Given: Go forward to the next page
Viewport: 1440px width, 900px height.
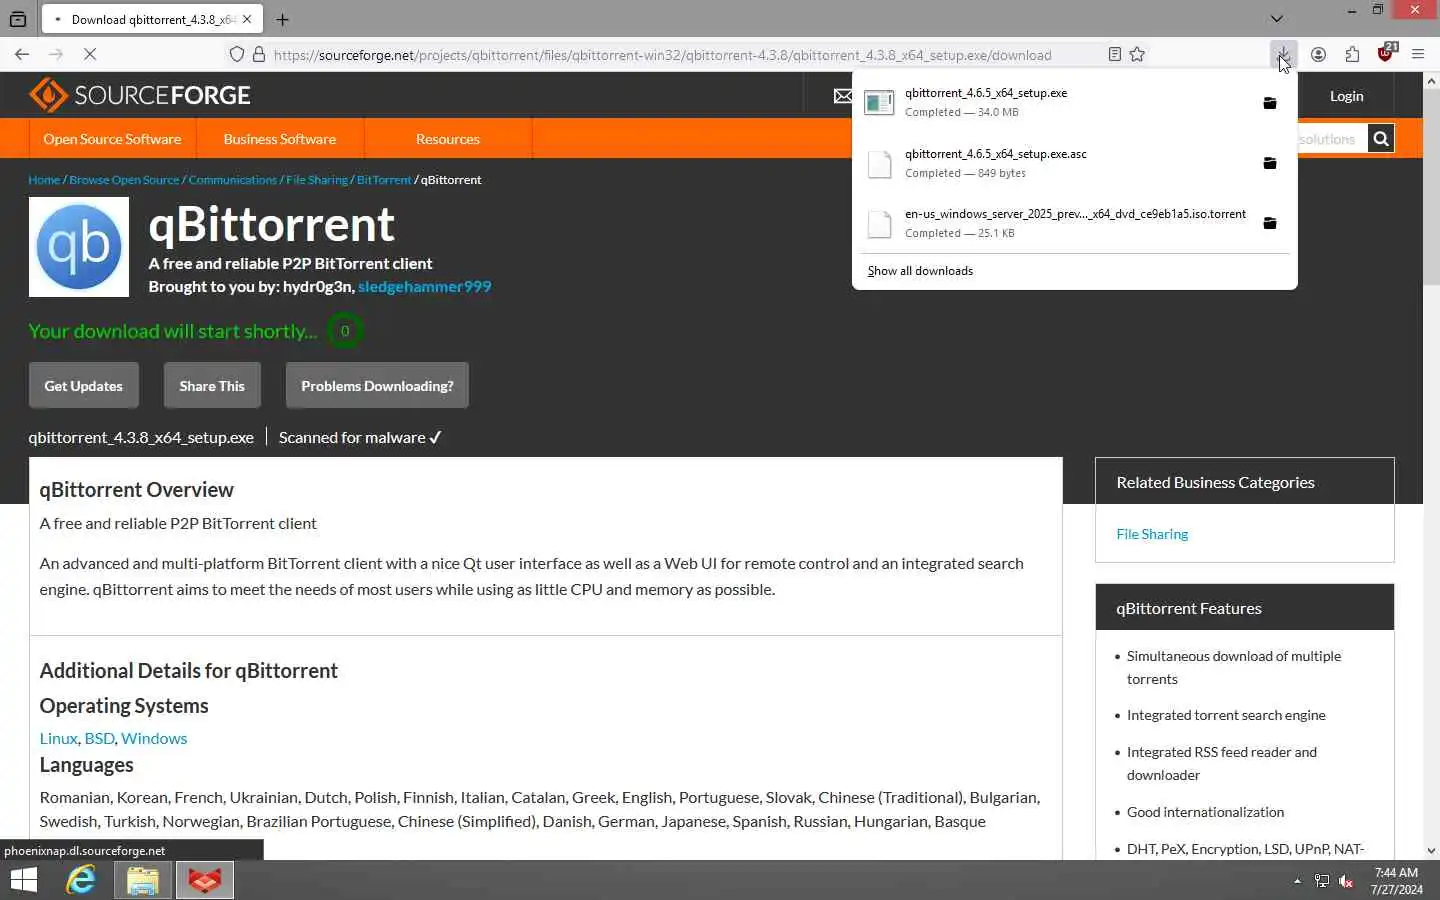Looking at the screenshot, I should [x=56, y=55].
